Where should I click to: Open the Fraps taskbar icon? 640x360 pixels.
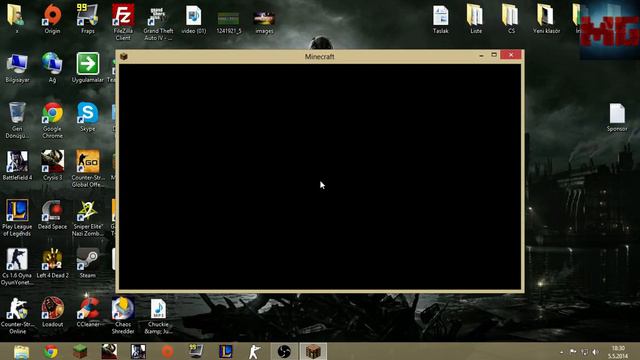click(x=196, y=352)
